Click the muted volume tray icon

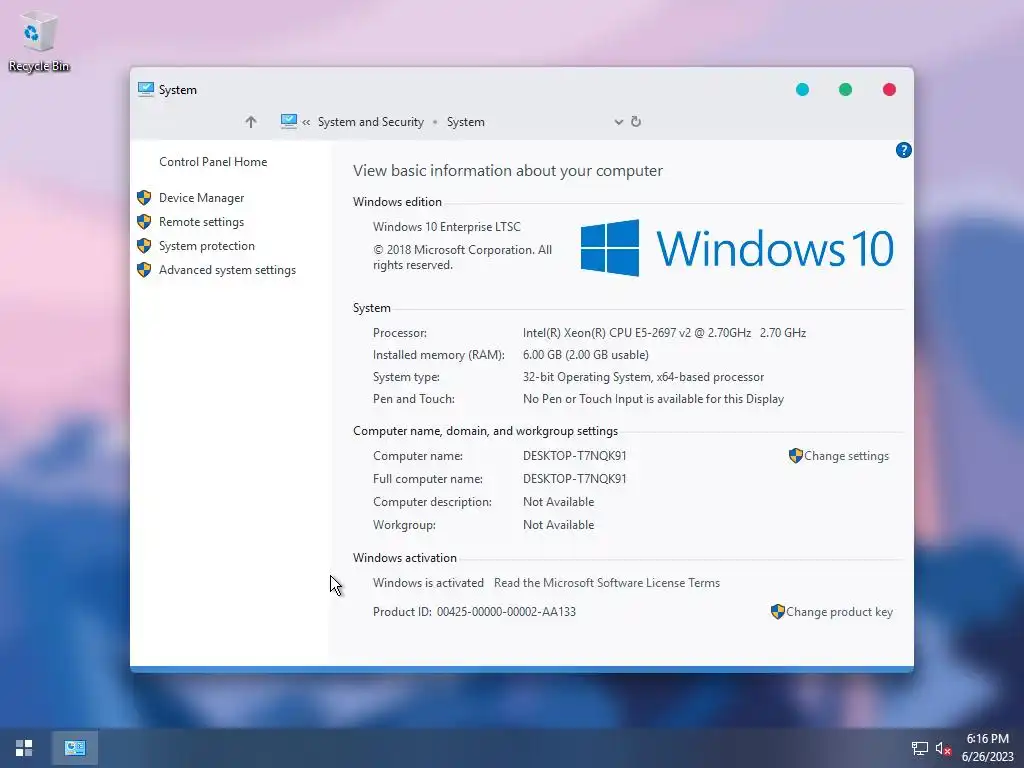(943, 748)
